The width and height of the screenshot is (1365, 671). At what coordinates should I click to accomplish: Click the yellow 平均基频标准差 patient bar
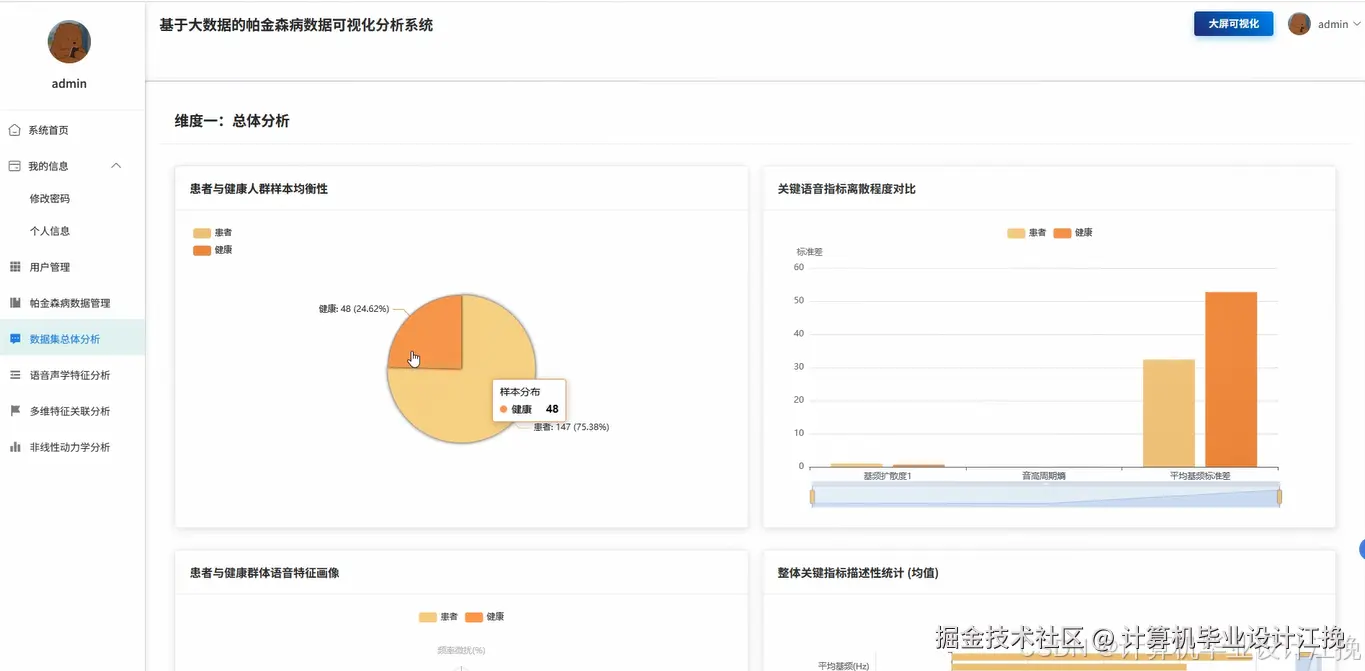[1169, 413]
